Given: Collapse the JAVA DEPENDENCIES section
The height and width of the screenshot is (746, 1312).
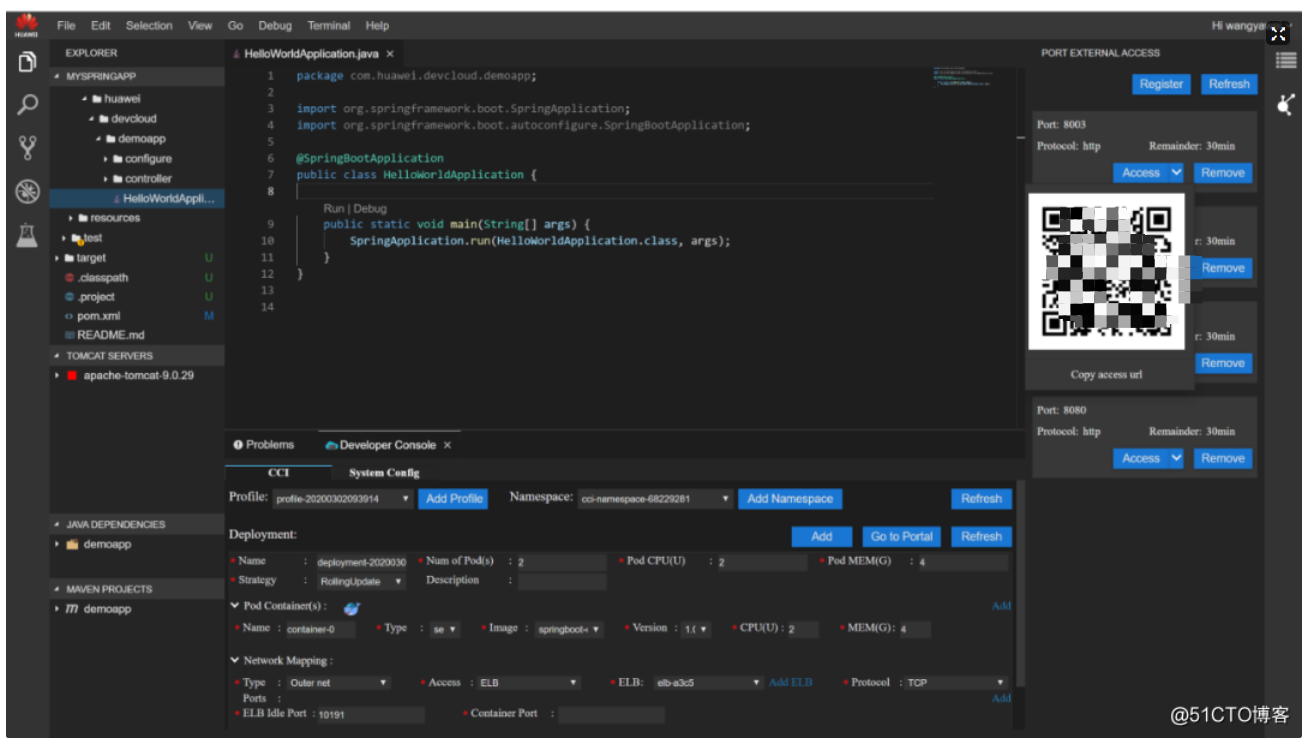Looking at the screenshot, I should [57, 525].
